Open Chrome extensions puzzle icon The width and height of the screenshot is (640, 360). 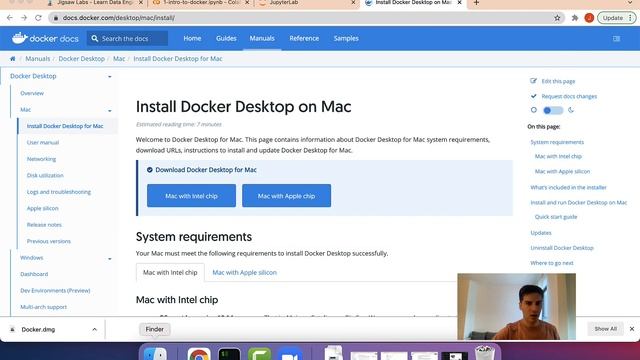(x=575, y=18)
